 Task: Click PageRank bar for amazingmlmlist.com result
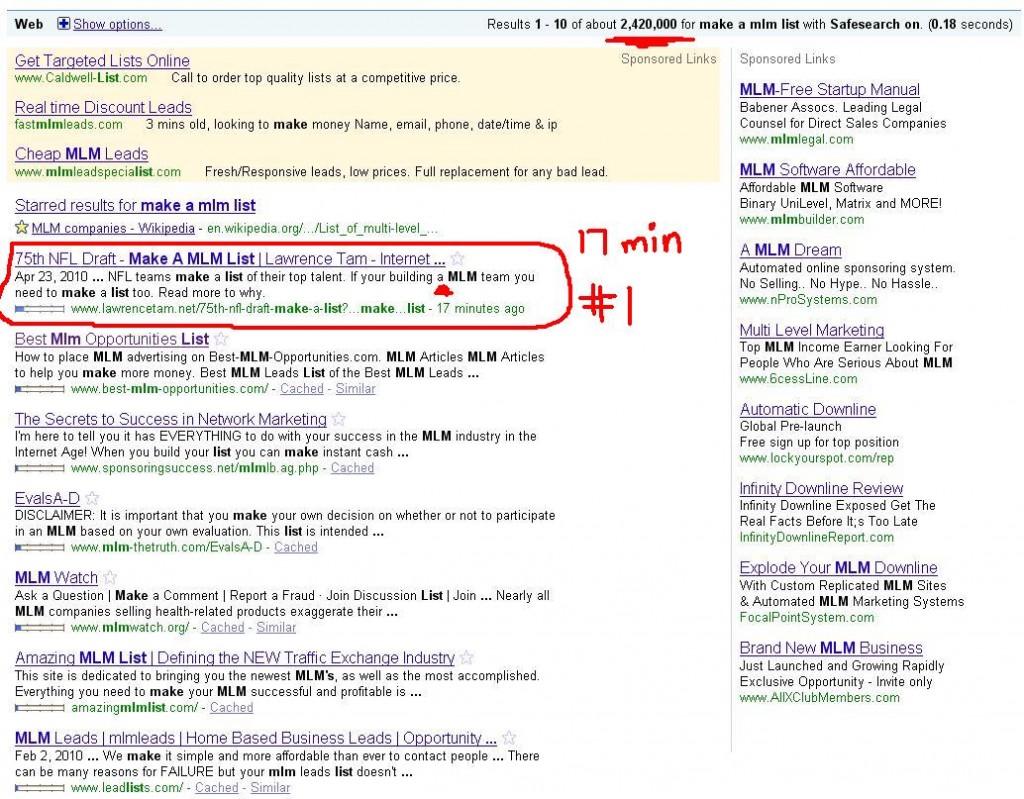point(39,708)
